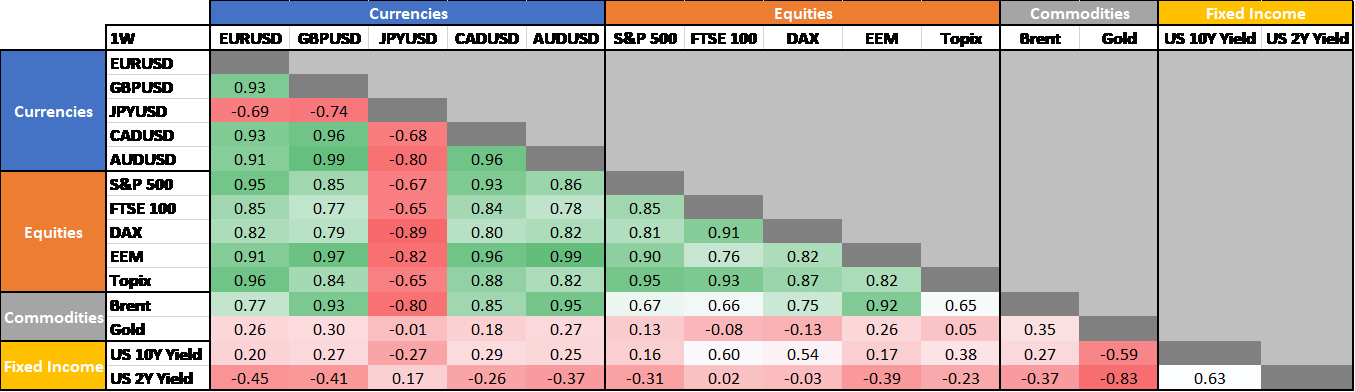Click the Equities column group header
This screenshot has height=392, width=1355.
[x=802, y=13]
